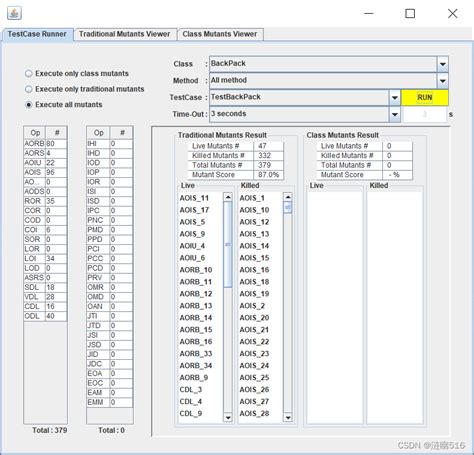The height and width of the screenshot is (455, 474).
Task: Switch to Traditional Mutants Viewer tab
Action: [x=125, y=34]
